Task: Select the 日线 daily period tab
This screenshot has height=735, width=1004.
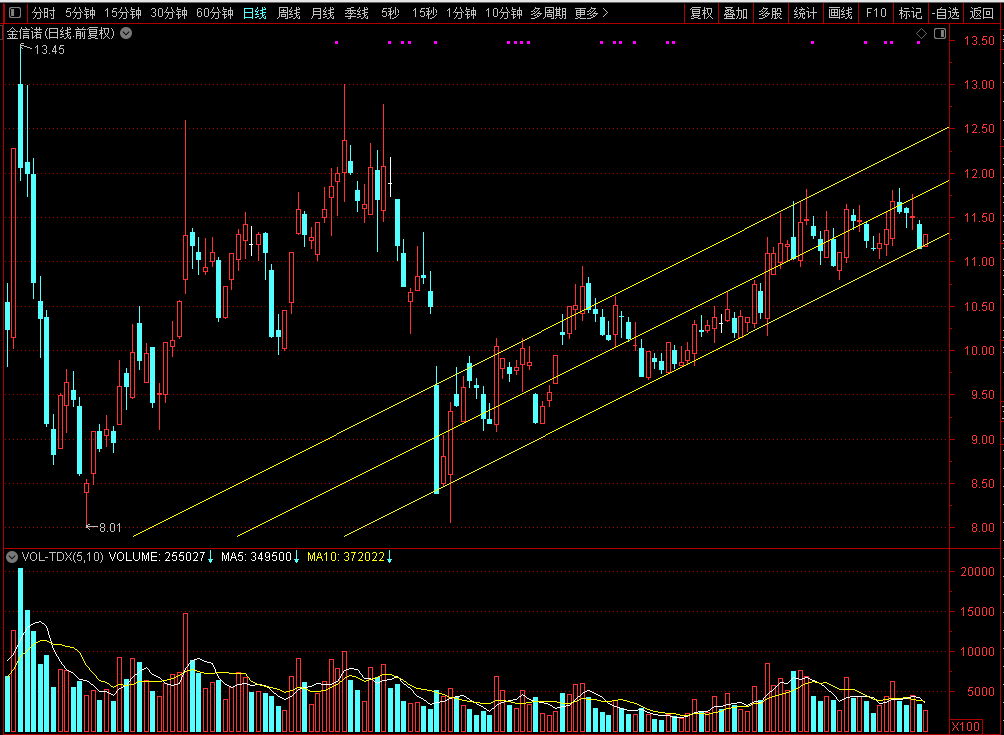Action: [x=255, y=13]
